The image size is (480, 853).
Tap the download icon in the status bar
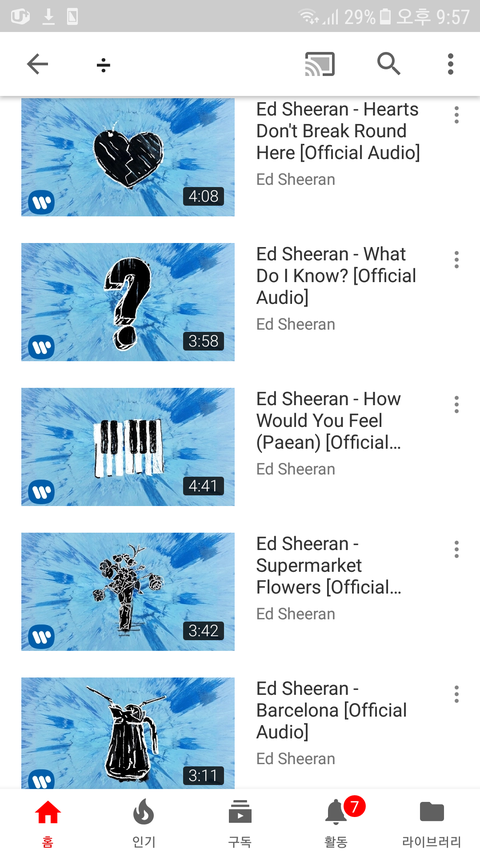coord(48,17)
